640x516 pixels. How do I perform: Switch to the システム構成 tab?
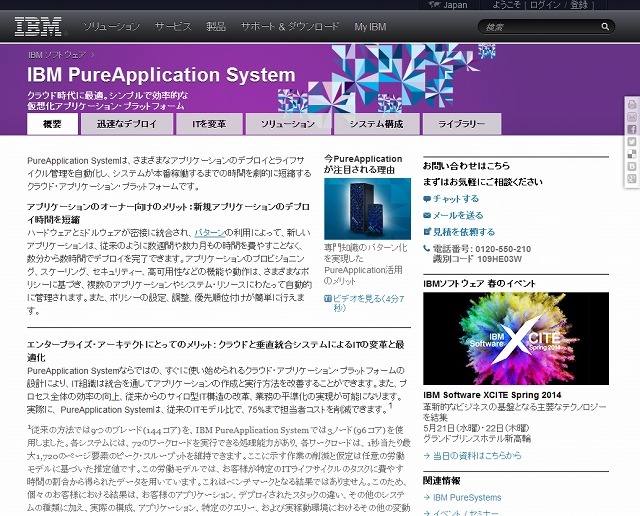376,124
